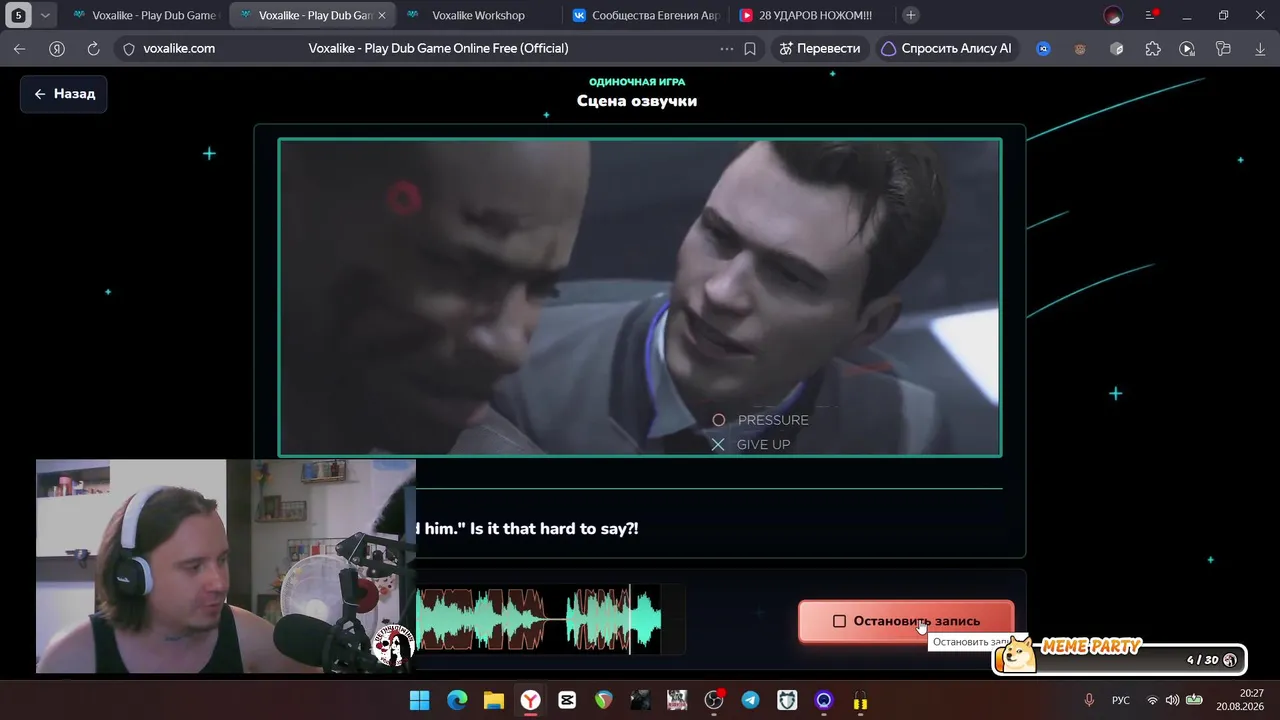Open the three-dot page actions menu

coord(726,48)
